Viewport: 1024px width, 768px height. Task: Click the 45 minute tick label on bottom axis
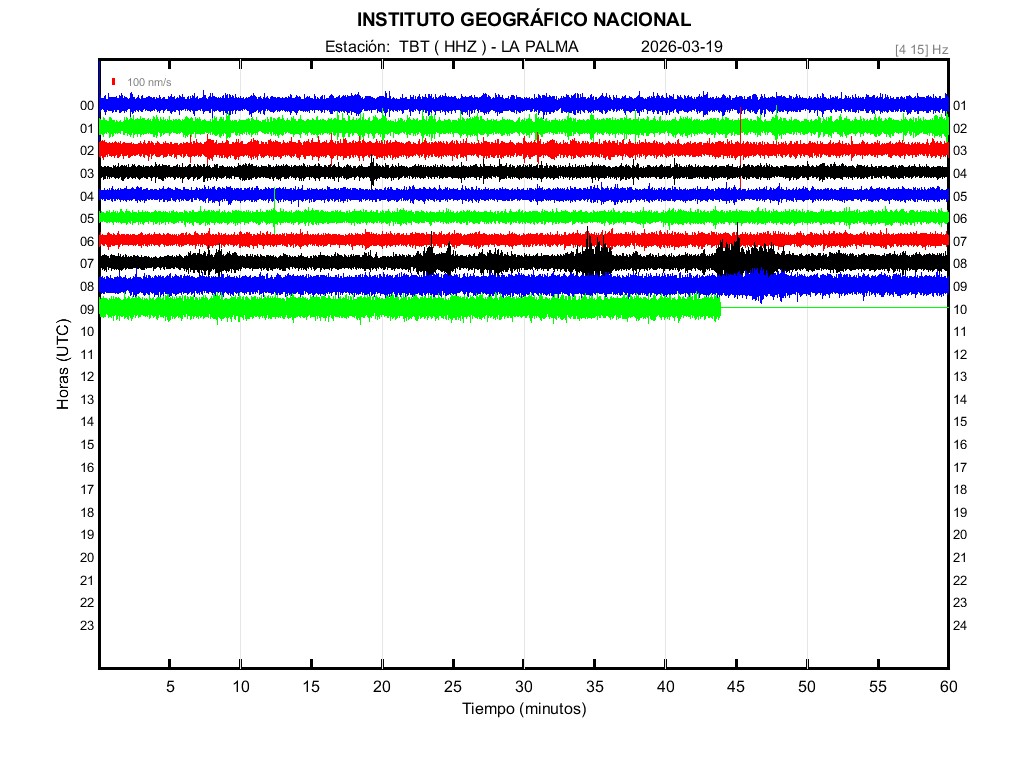point(736,686)
